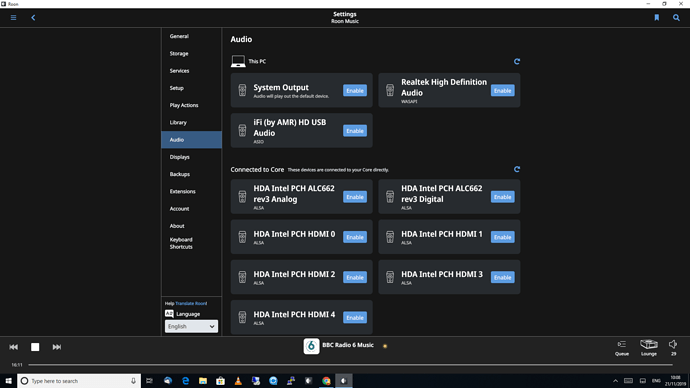Open the Windows Start menu
The height and width of the screenshot is (388, 690).
click(8, 381)
